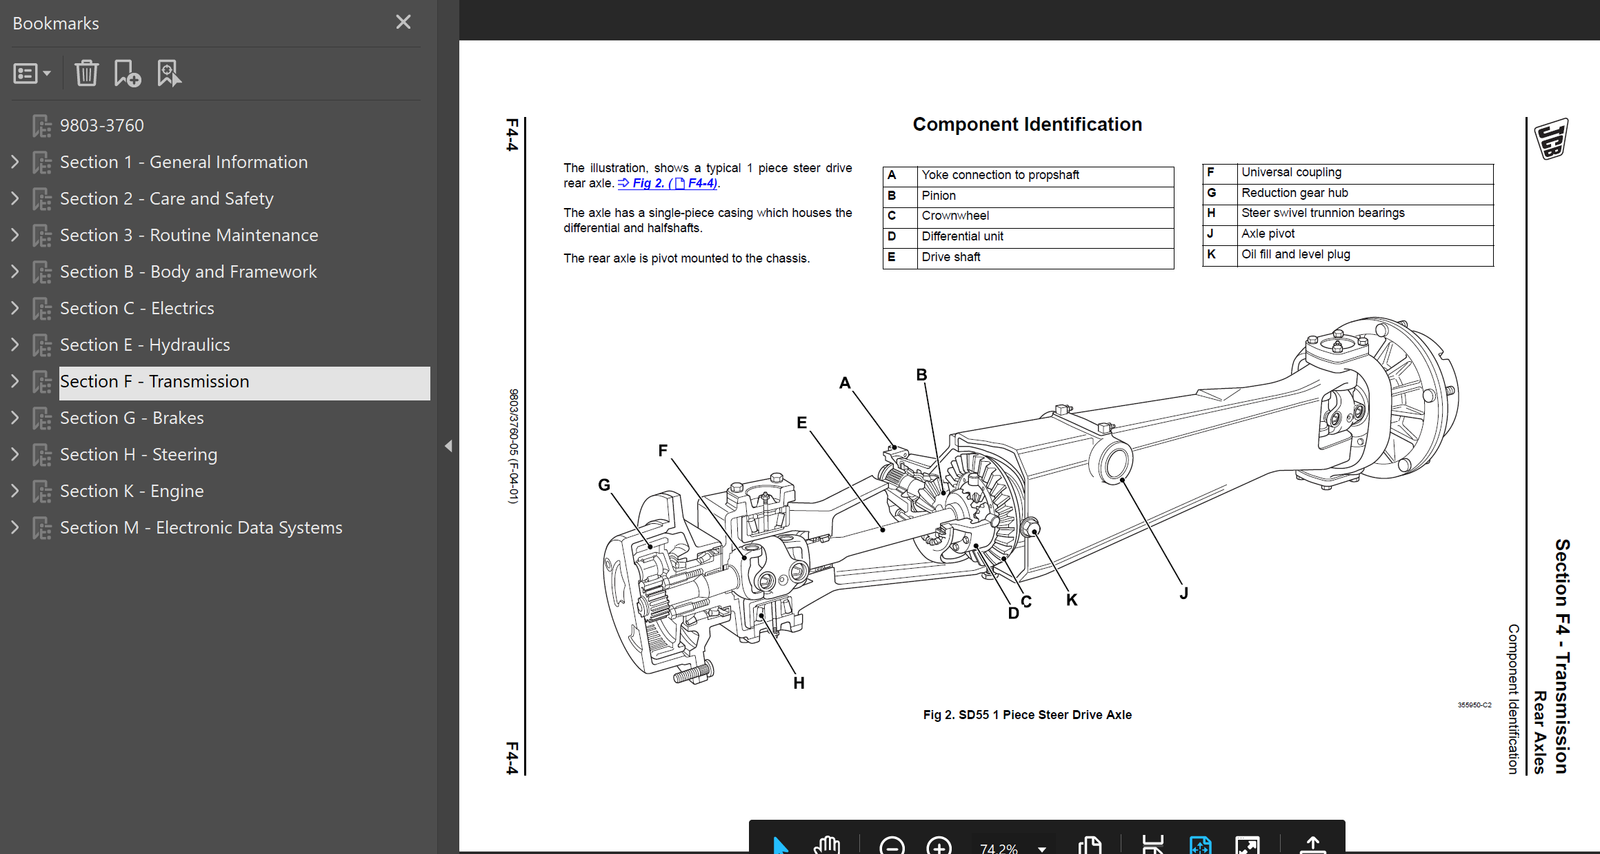The width and height of the screenshot is (1600, 854).
Task: Click the 'Differential unit' table cell
Action: (x=1045, y=237)
